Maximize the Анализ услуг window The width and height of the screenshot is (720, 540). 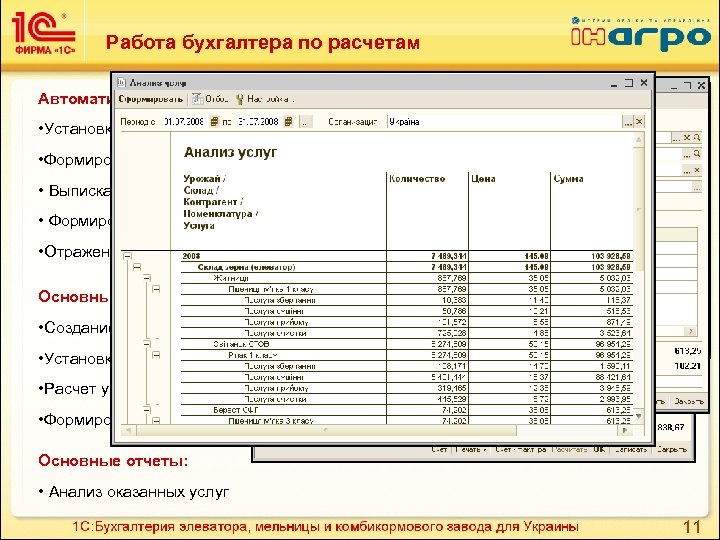pyautogui.click(x=629, y=83)
